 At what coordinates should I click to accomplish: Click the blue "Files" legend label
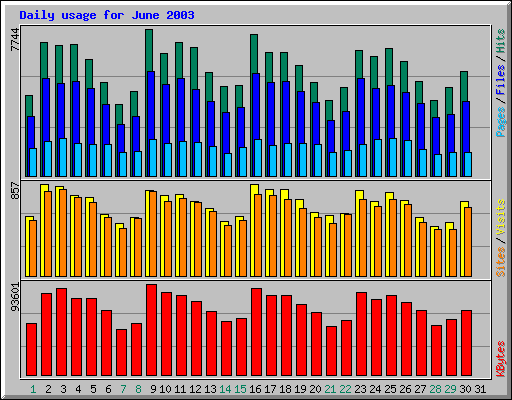click(501, 79)
